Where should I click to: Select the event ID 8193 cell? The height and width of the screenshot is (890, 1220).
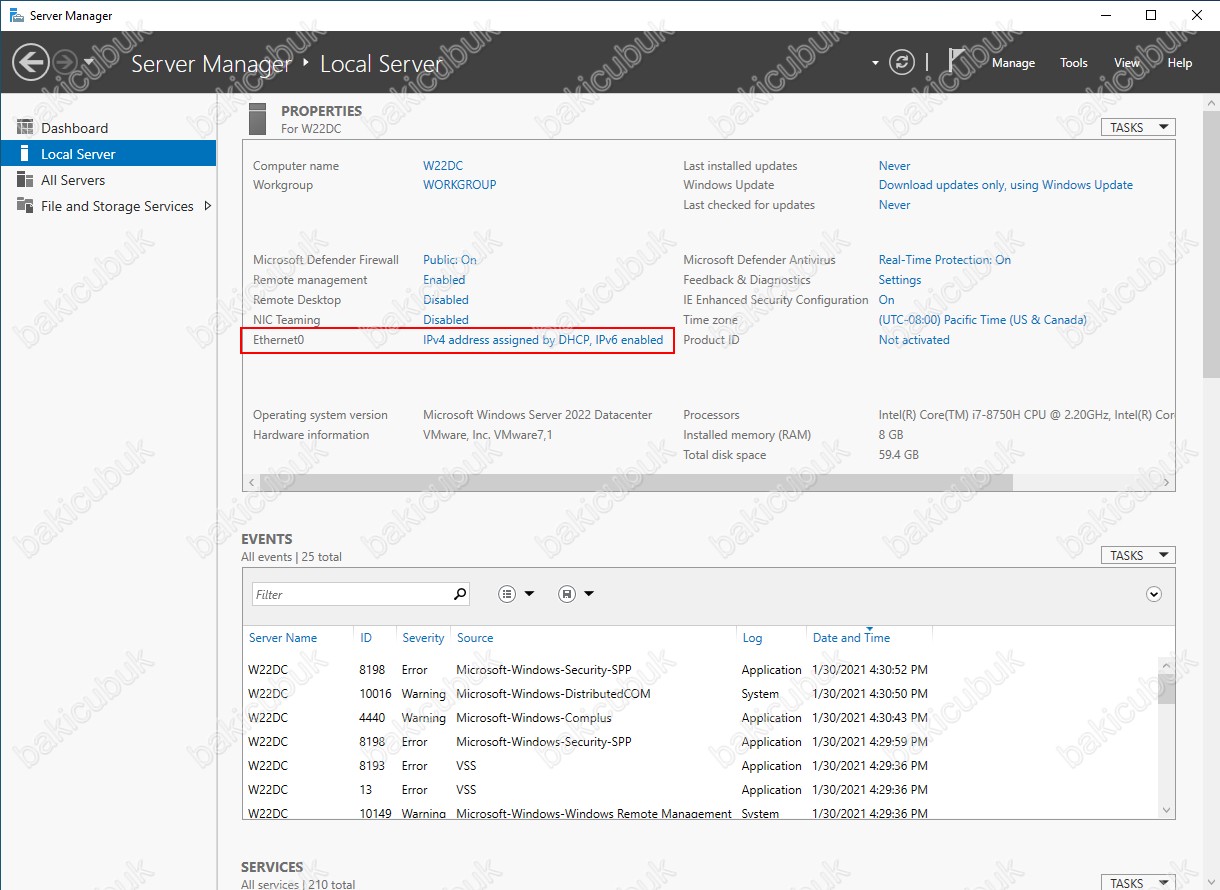coord(372,766)
